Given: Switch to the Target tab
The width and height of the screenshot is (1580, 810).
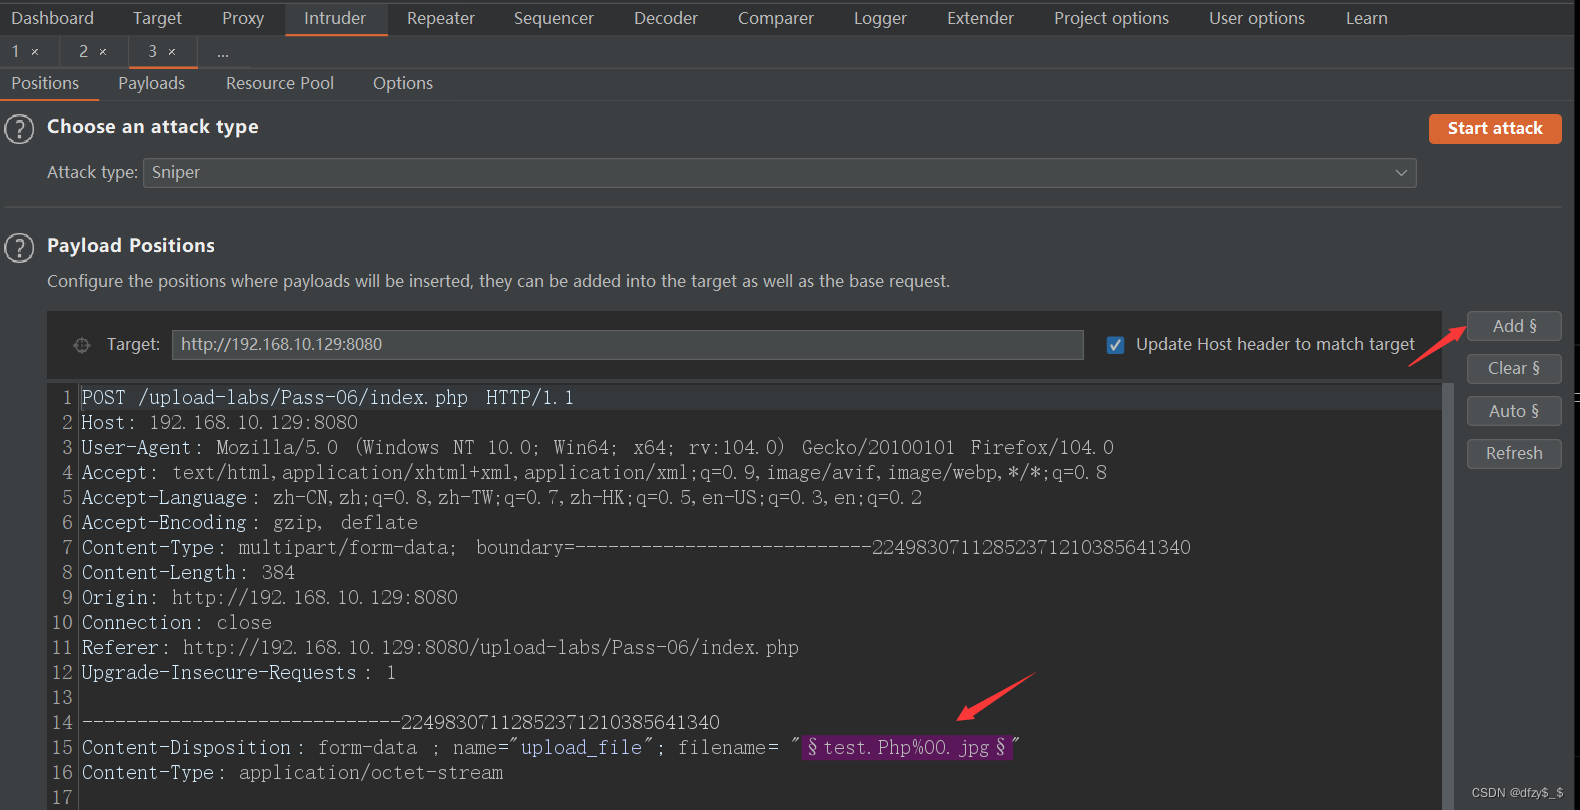Looking at the screenshot, I should click(x=157, y=18).
